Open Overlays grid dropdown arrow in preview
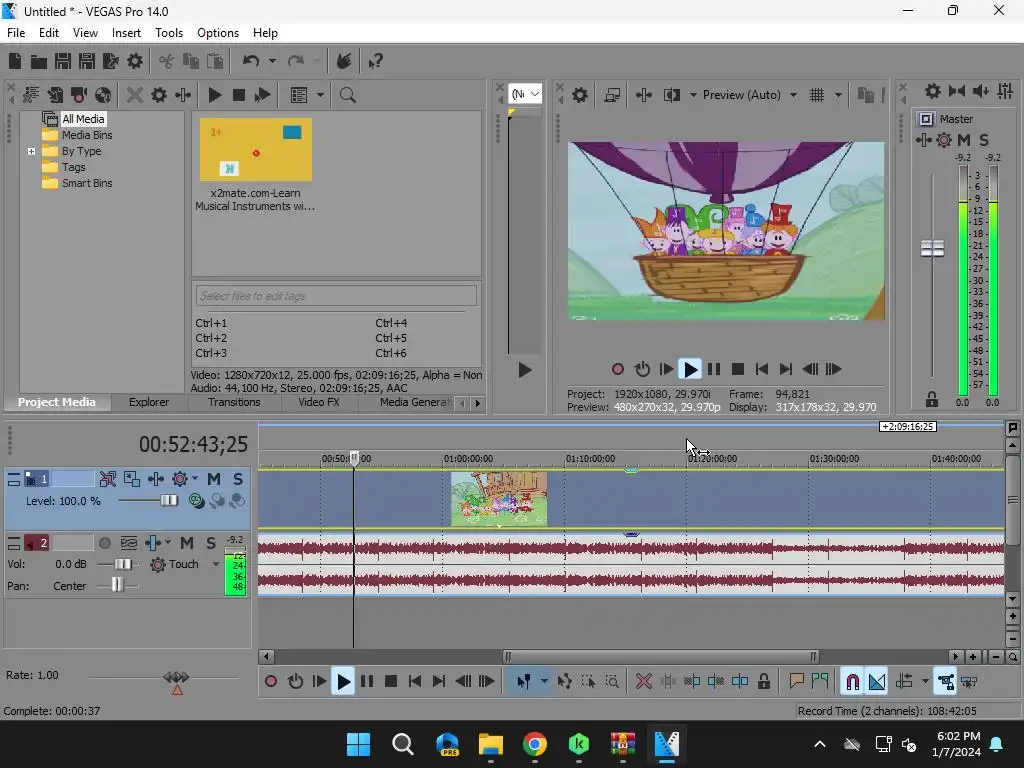This screenshot has height=768, width=1024. click(839, 95)
